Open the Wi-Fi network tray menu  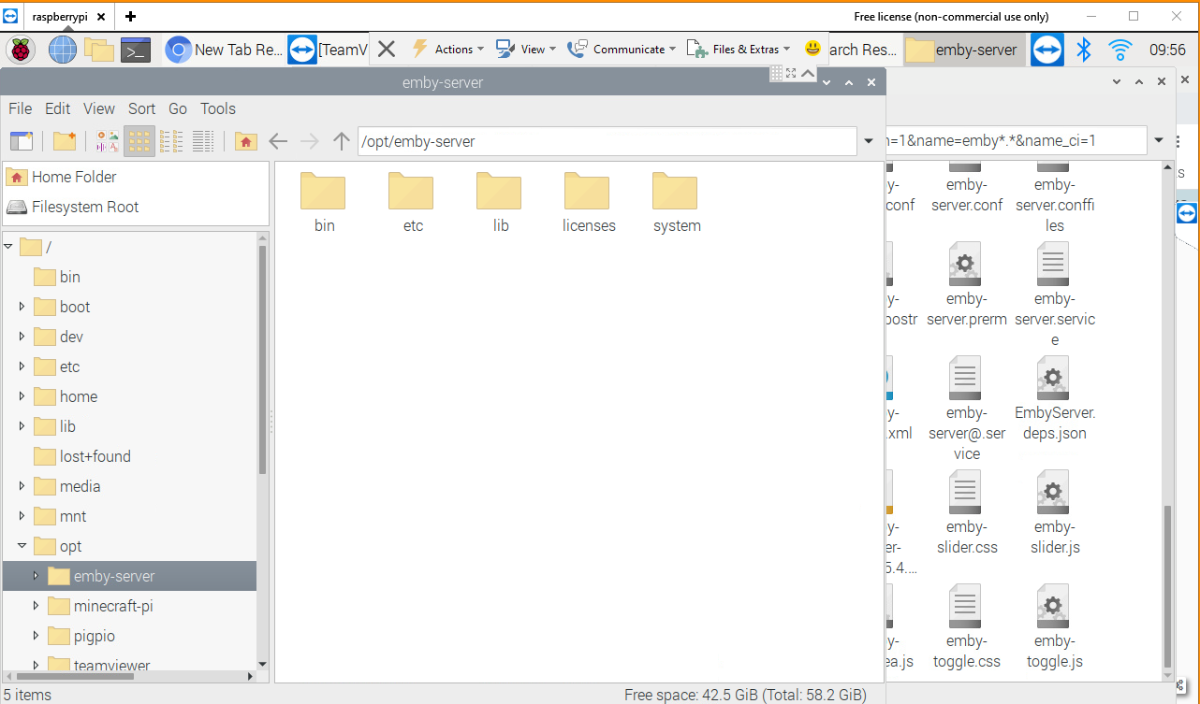[1120, 49]
